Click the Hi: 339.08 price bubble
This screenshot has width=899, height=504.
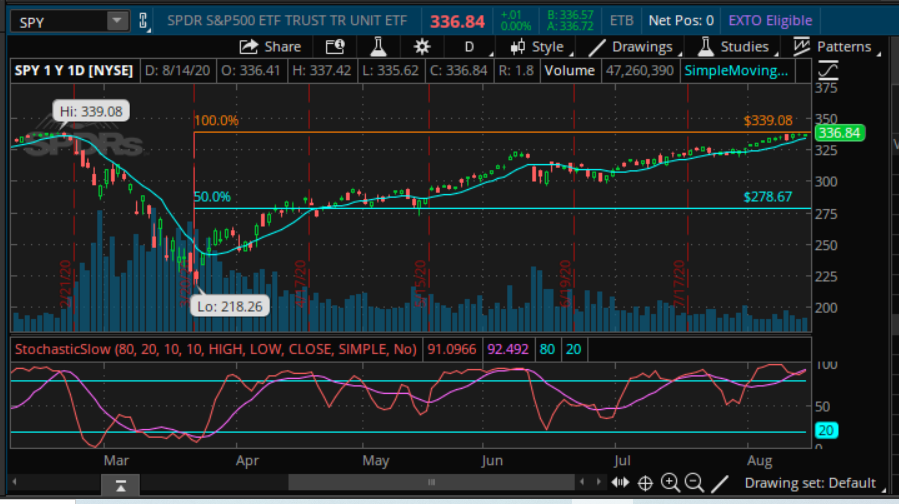(91, 111)
